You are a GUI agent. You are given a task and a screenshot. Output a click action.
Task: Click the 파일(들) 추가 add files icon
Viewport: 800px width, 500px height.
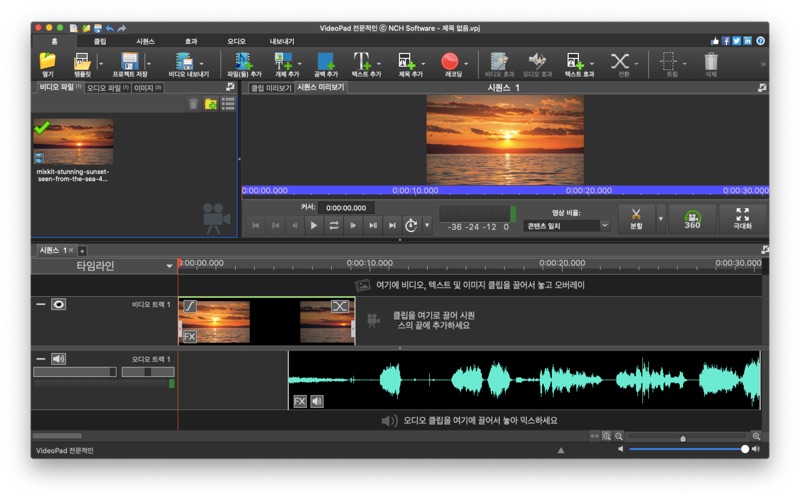pos(244,61)
